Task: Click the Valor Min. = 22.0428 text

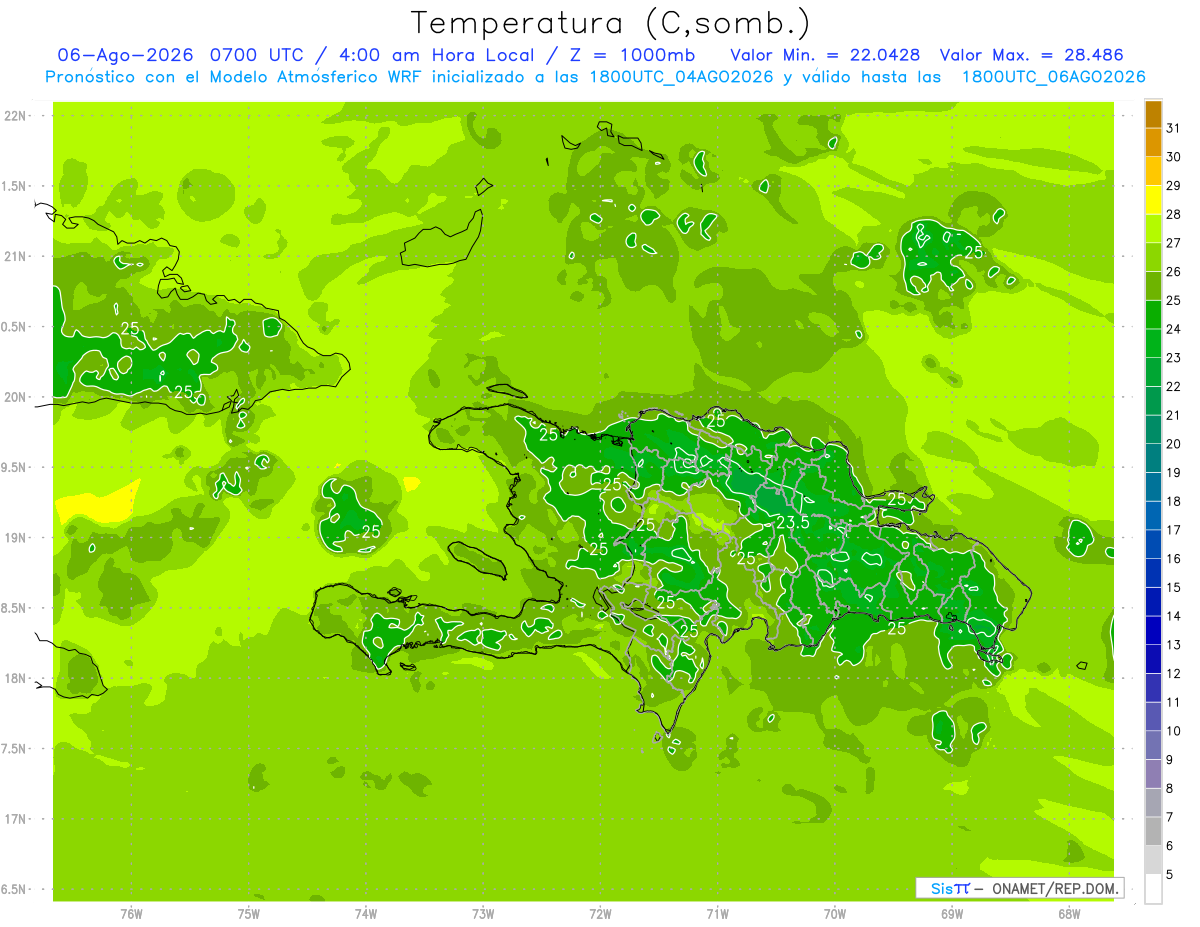Action: click(825, 55)
